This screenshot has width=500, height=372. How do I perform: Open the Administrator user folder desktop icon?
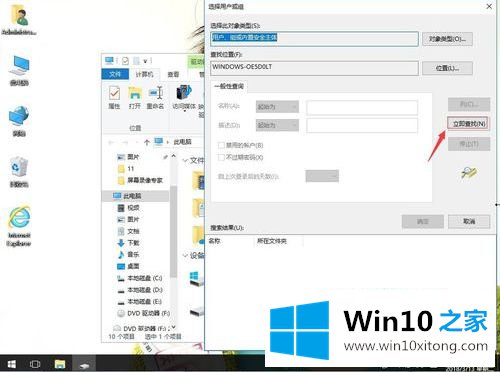point(19,20)
